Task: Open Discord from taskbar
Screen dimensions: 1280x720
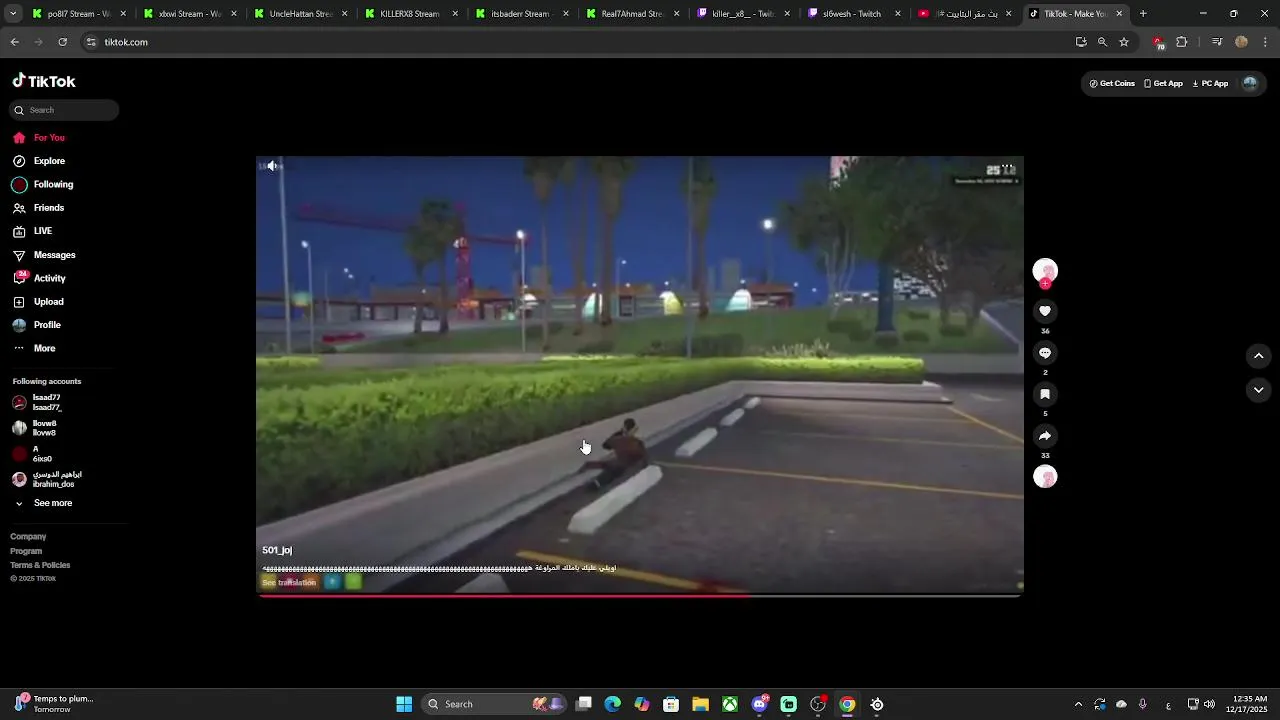Action: [x=760, y=704]
